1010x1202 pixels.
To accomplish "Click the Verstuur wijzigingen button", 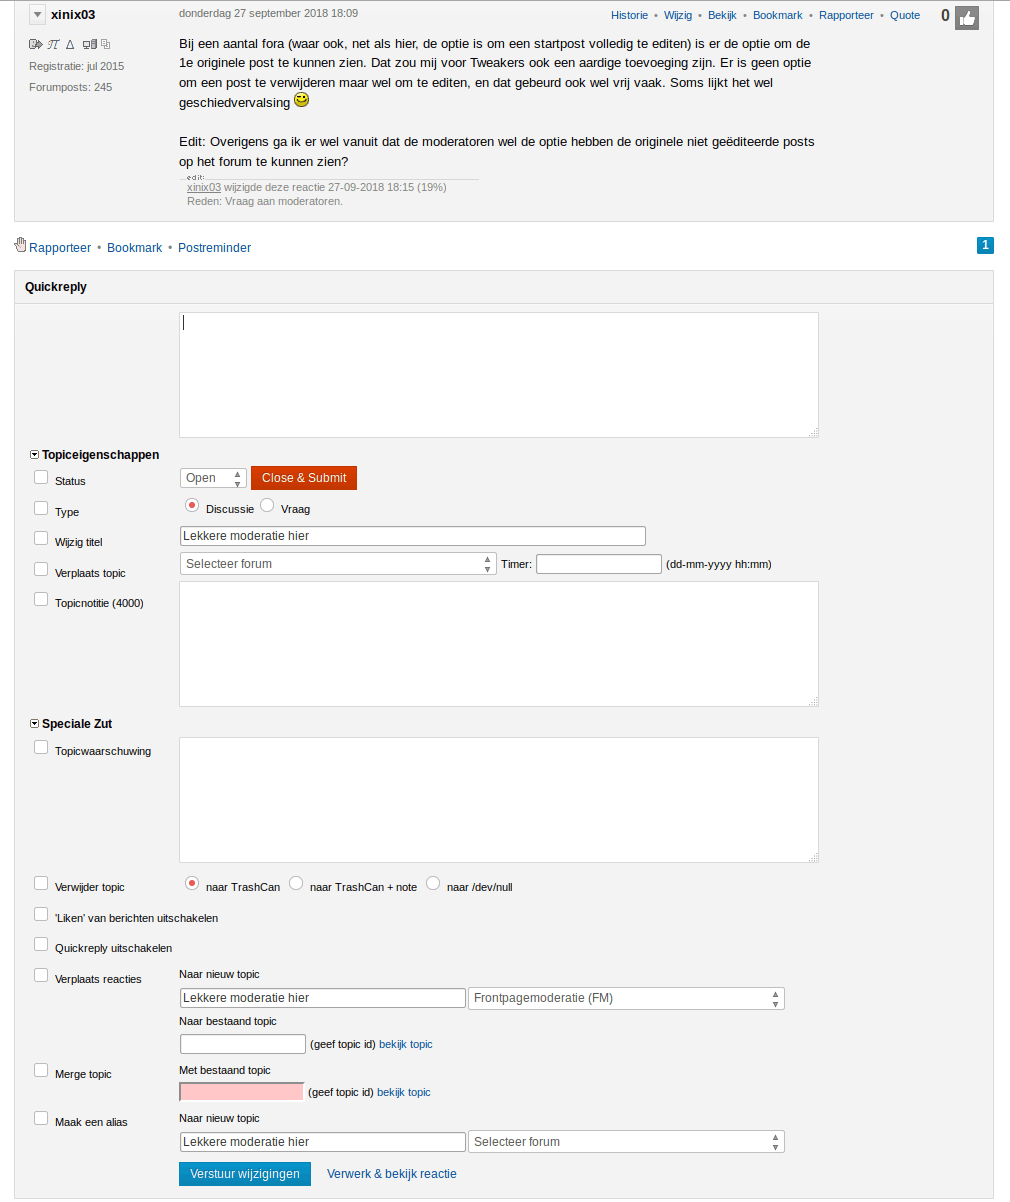I will [245, 1174].
